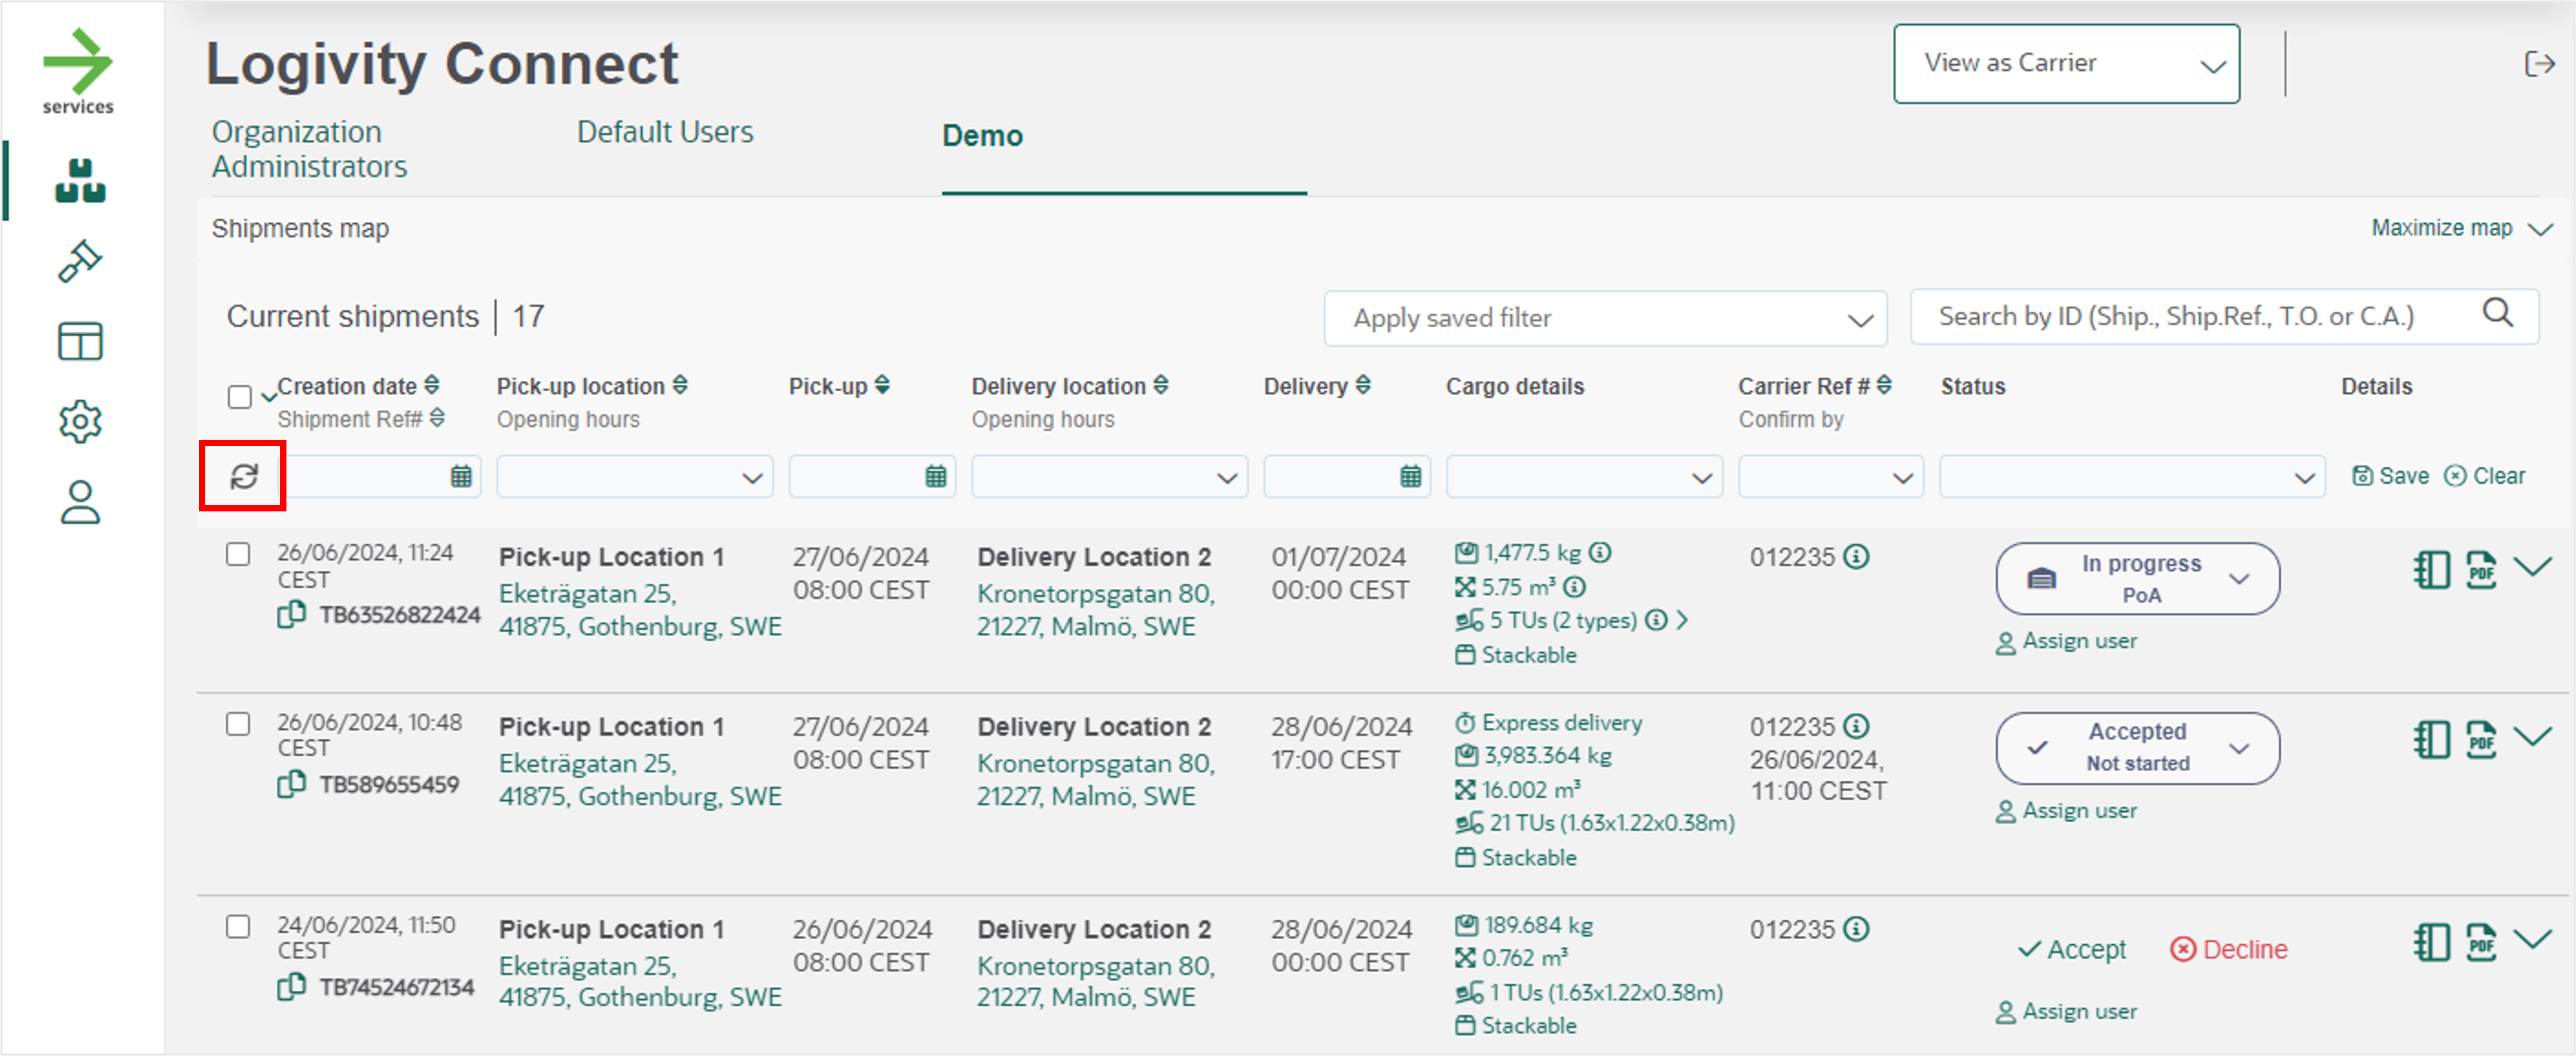2576x1056 pixels.
Task: Decline shipment TB74524672134
Action: 2228,949
